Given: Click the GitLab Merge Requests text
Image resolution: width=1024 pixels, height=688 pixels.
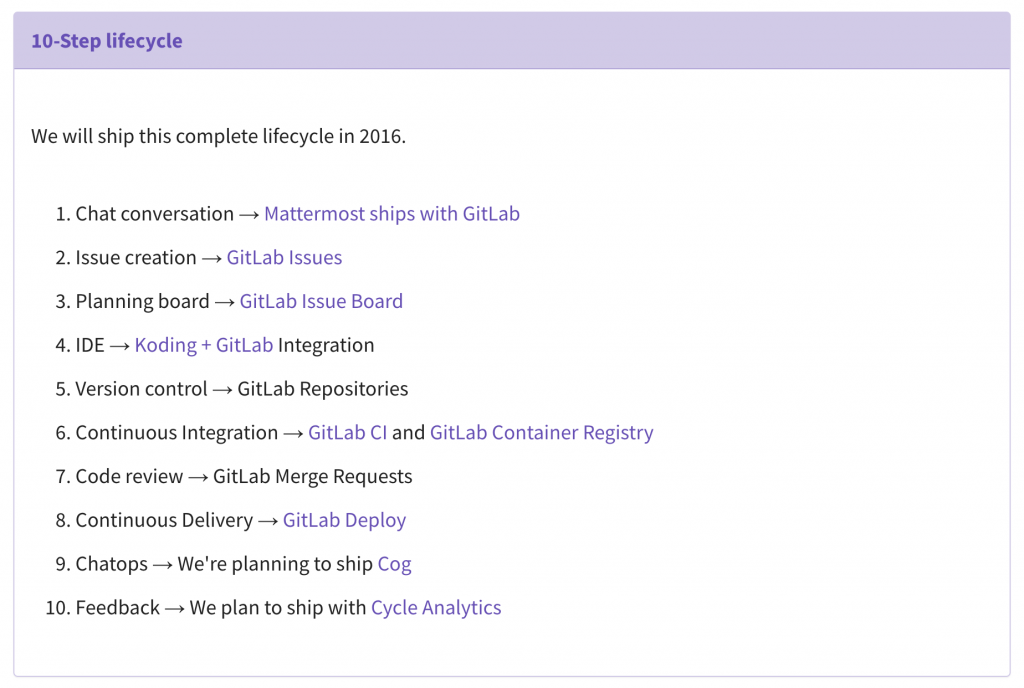Looking at the screenshot, I should (x=312, y=477).
